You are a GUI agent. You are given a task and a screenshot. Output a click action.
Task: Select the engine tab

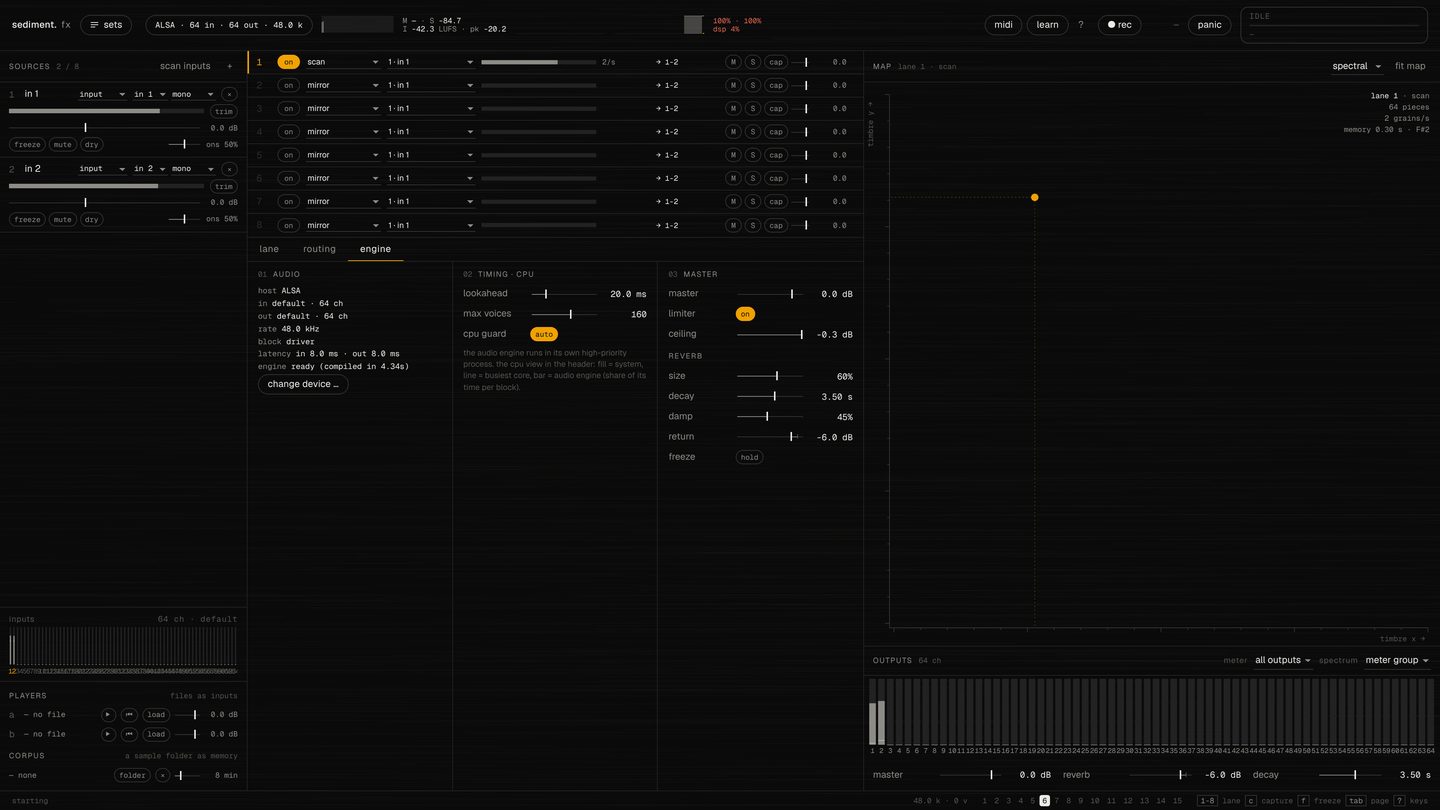pos(375,249)
